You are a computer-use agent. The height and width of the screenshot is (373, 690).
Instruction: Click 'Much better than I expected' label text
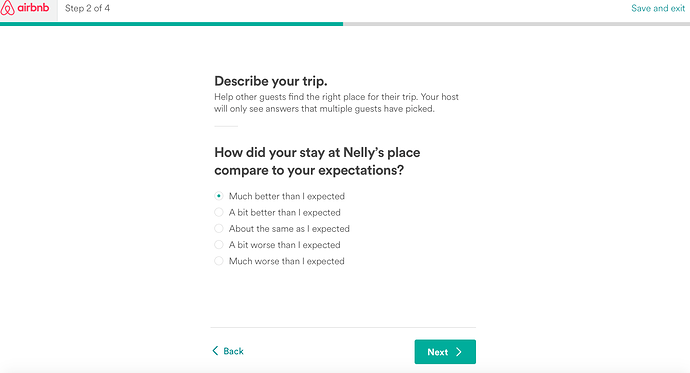click(286, 196)
